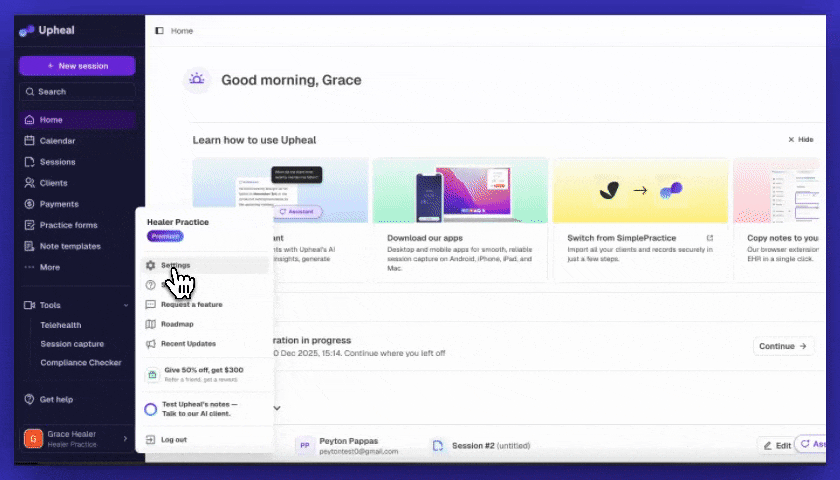The image size is (840, 480).
Task: Click the New session button
Action: pos(77,66)
